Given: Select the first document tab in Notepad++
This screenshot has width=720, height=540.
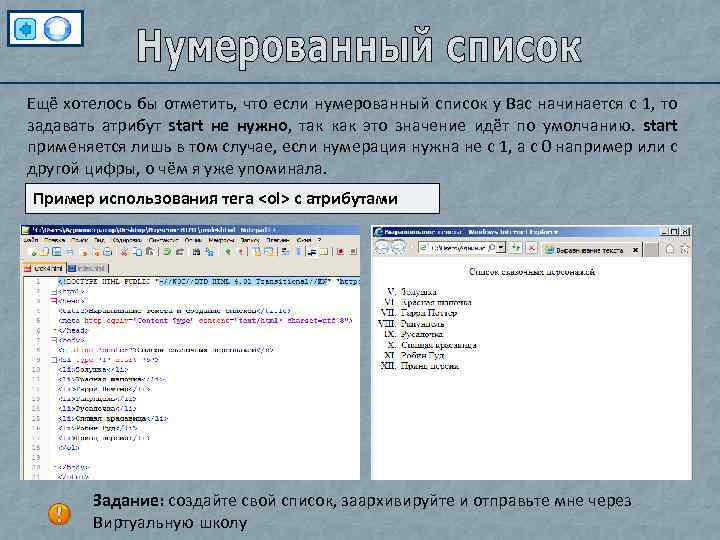Looking at the screenshot, I should (x=44, y=268).
